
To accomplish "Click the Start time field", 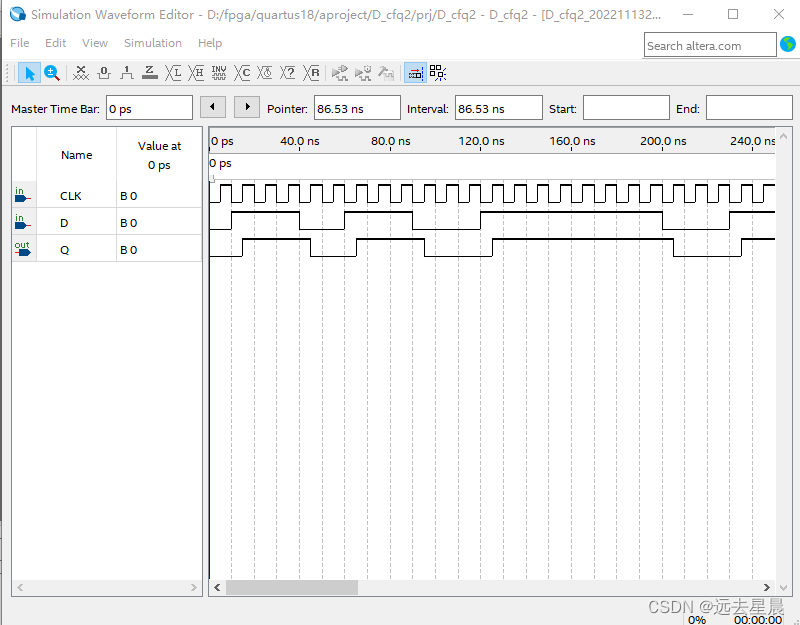I will [x=626, y=108].
